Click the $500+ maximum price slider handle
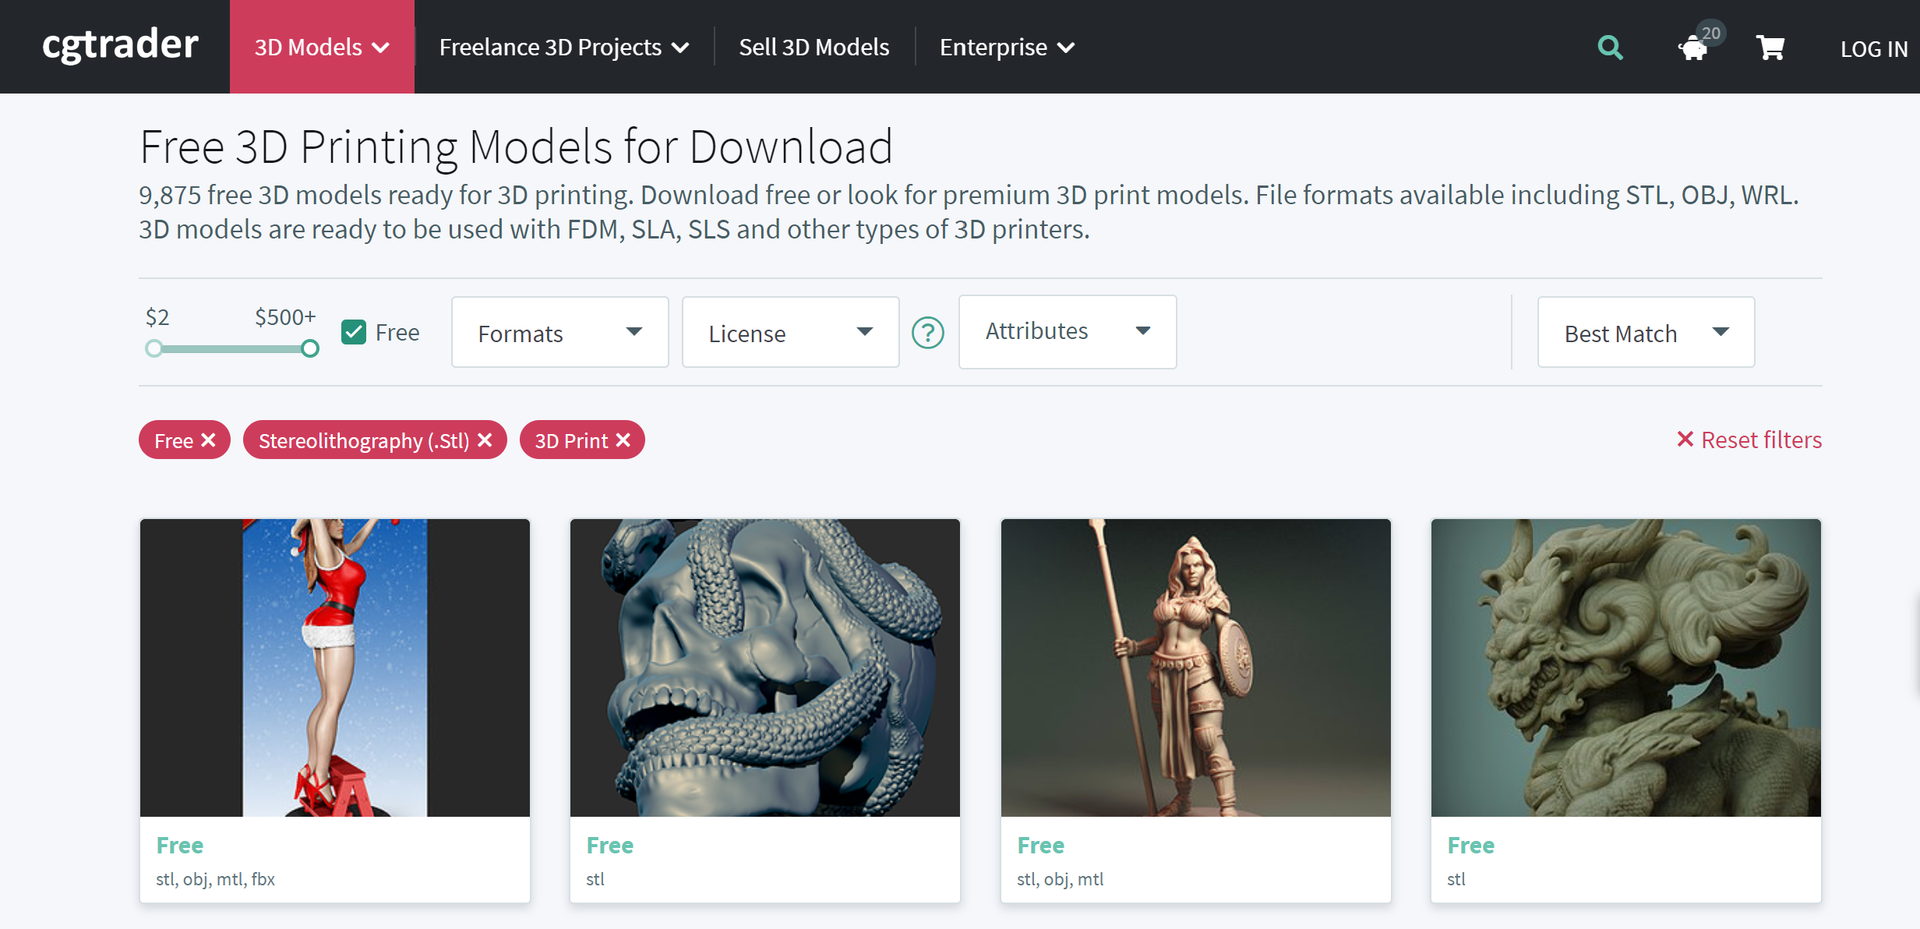The image size is (1920, 929). [310, 348]
